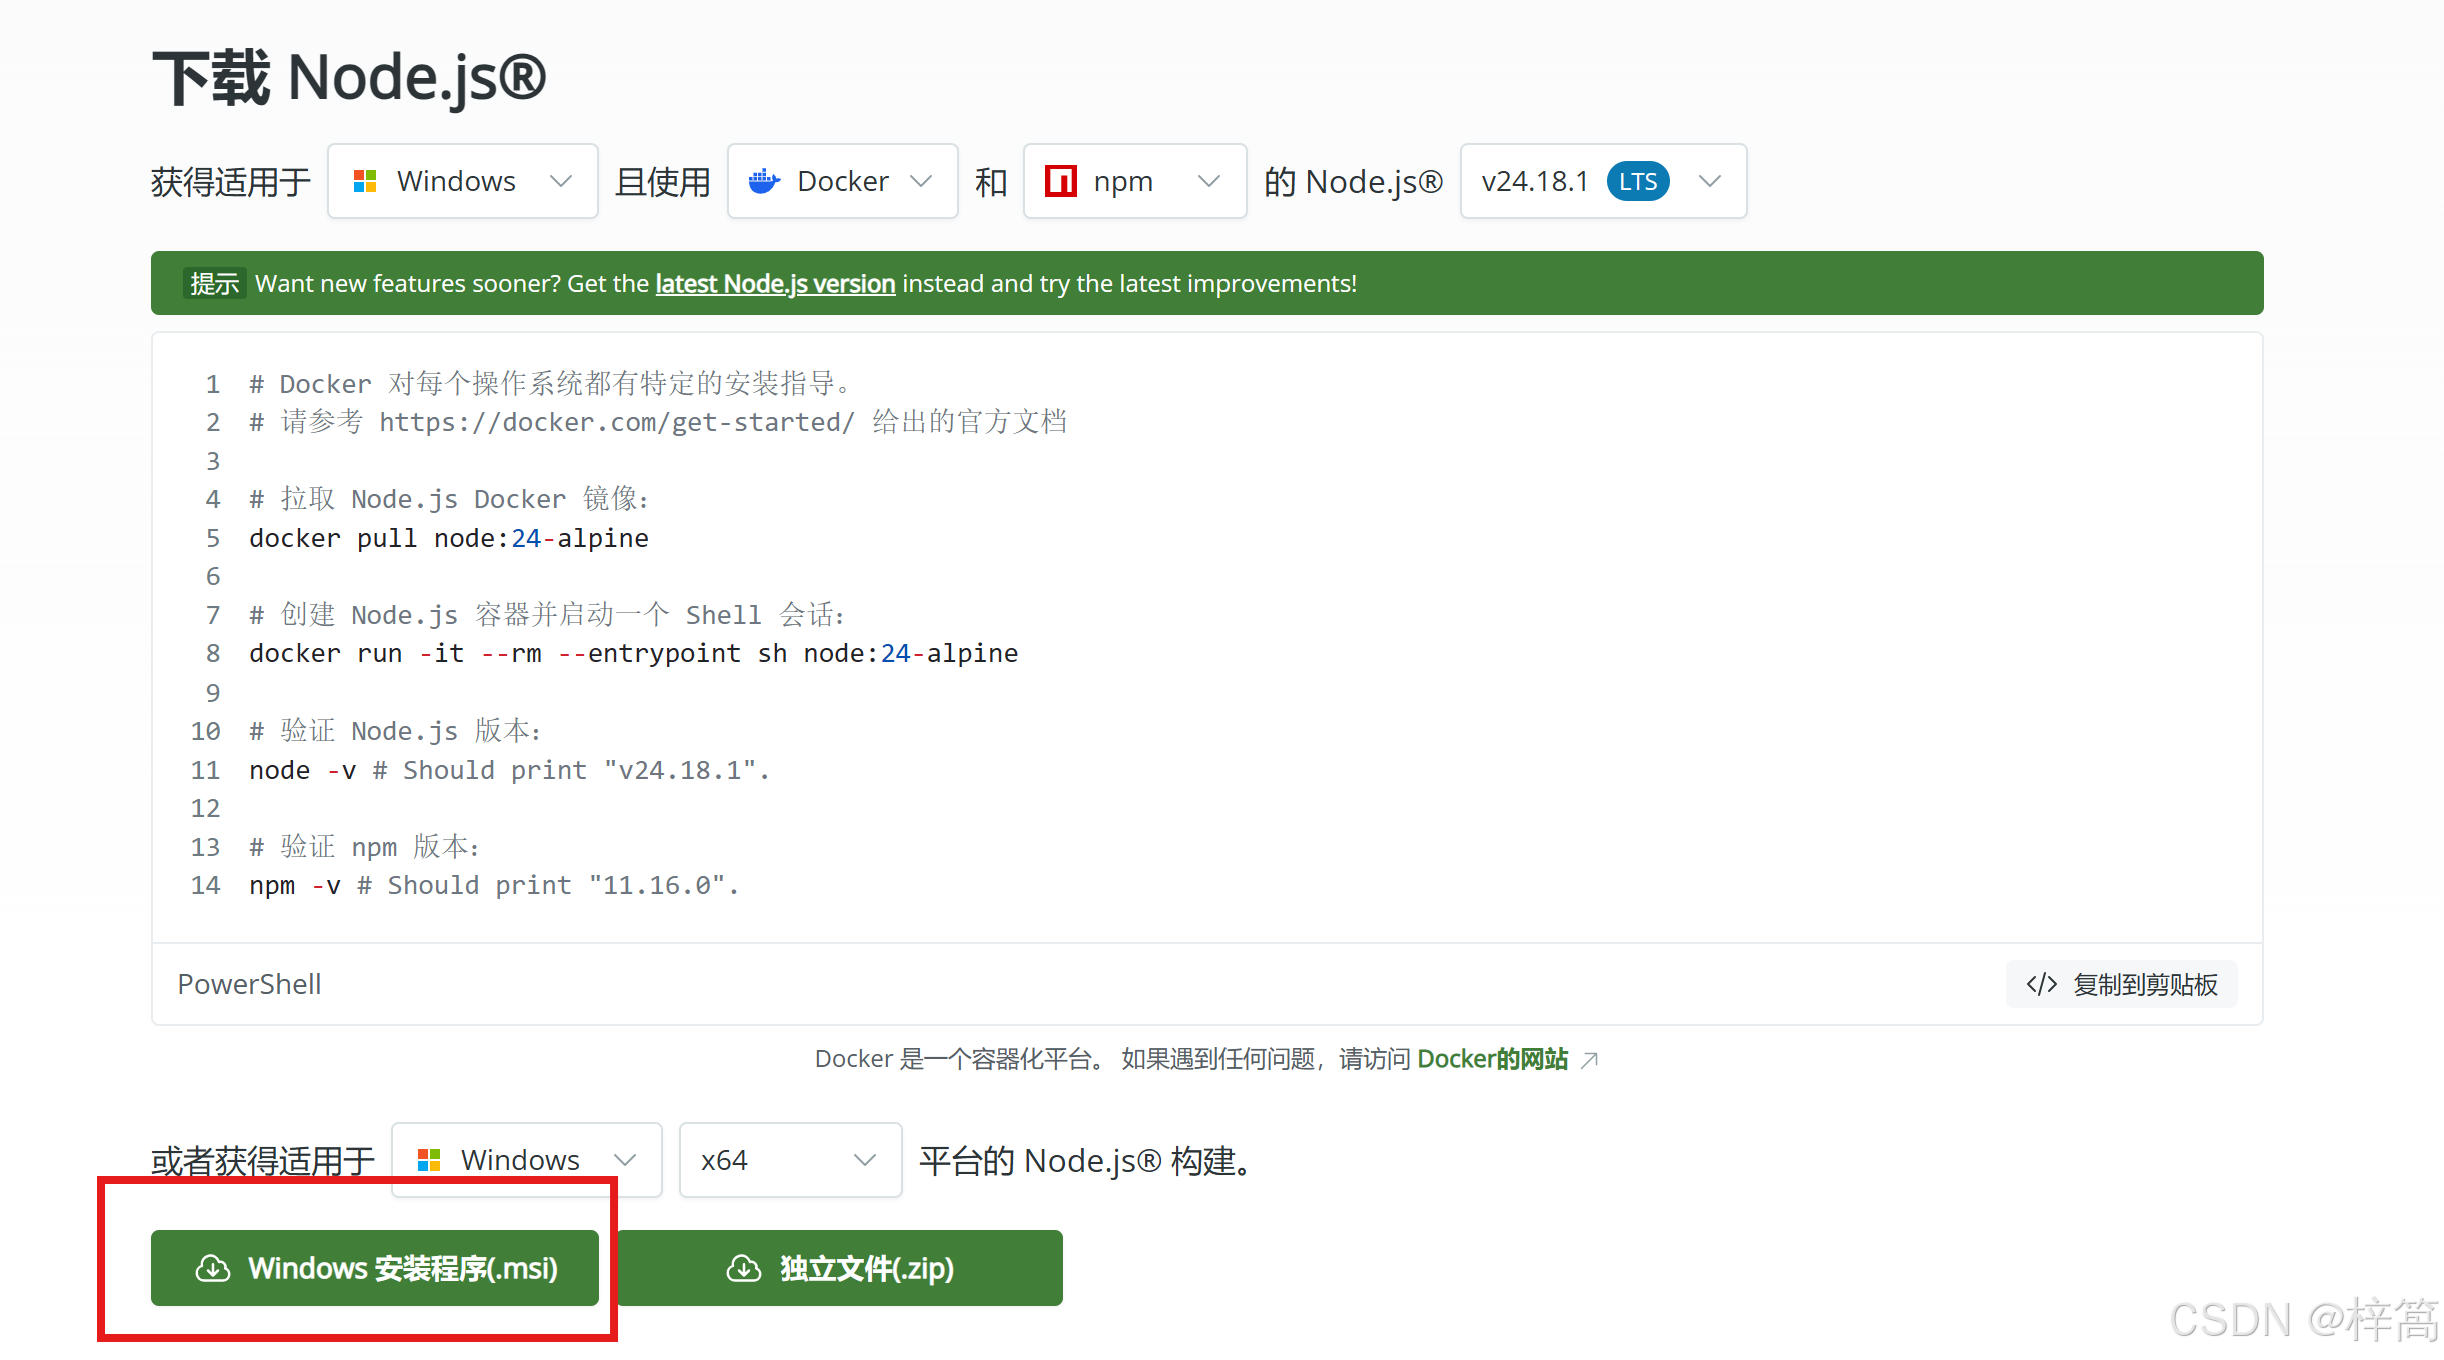Click the comment about starting a Shell 会话
2444x1360 pixels.
(x=547, y=615)
